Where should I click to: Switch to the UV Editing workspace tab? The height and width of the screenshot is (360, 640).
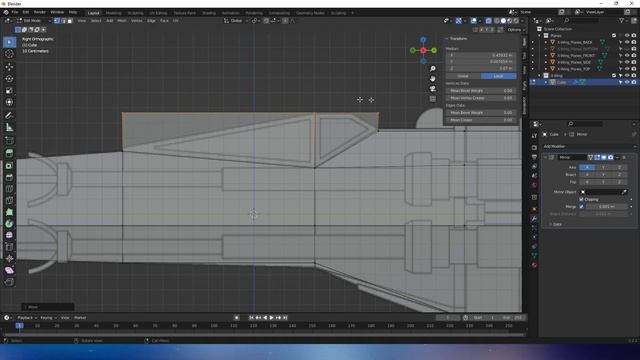point(158,13)
